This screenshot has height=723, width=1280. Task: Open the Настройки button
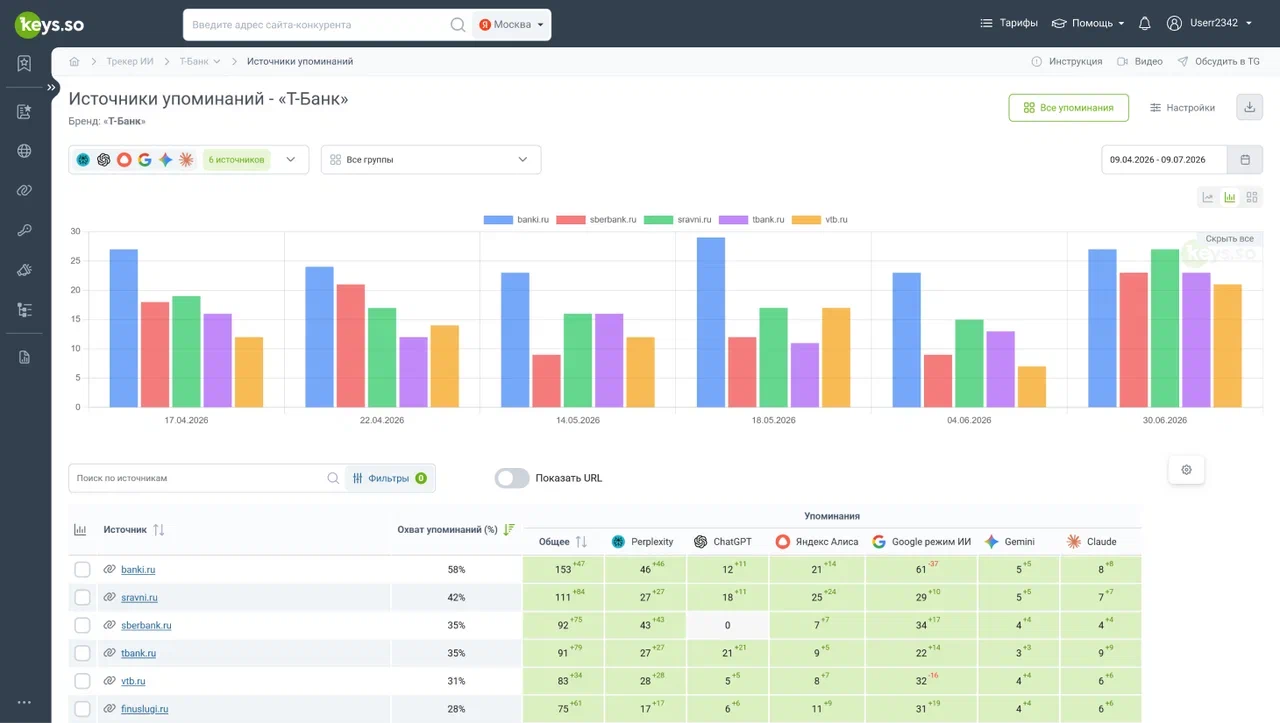[1182, 108]
